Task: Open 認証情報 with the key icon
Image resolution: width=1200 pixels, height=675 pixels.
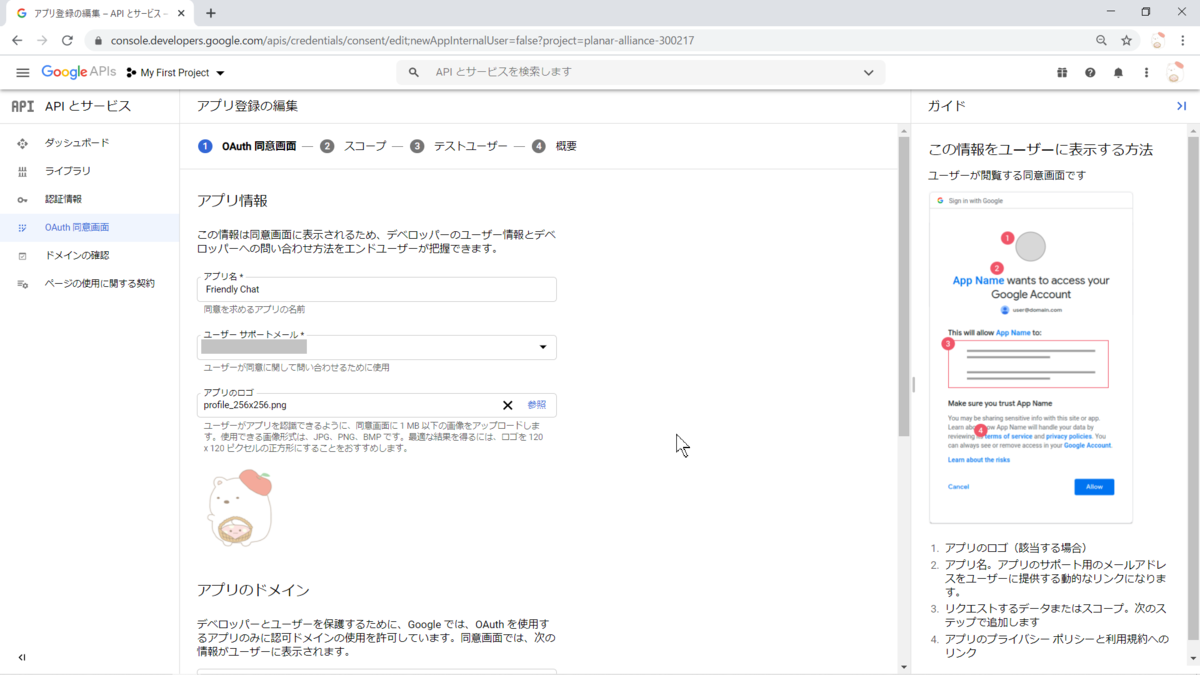Action: 64,199
